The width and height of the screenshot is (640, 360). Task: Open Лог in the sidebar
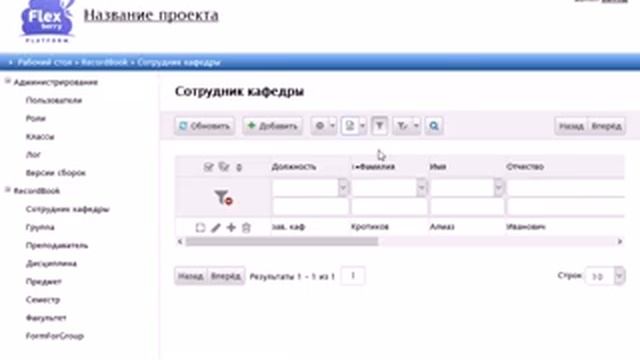pos(33,155)
